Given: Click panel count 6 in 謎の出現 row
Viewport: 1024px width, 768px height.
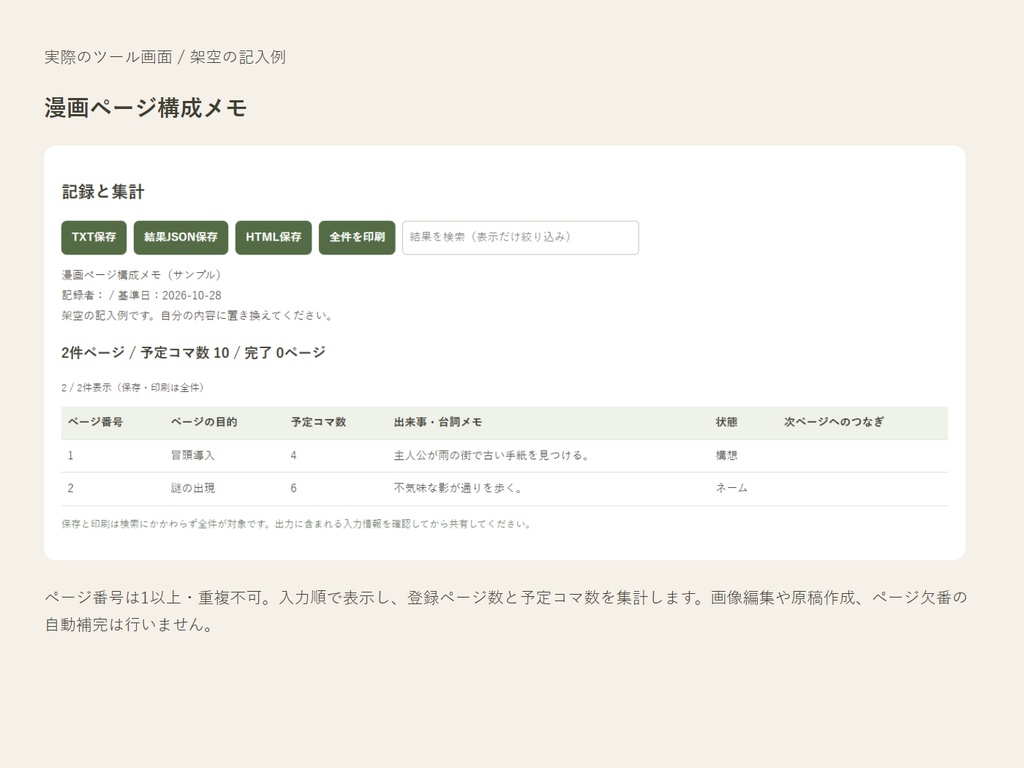Looking at the screenshot, I should pyautogui.click(x=294, y=488).
